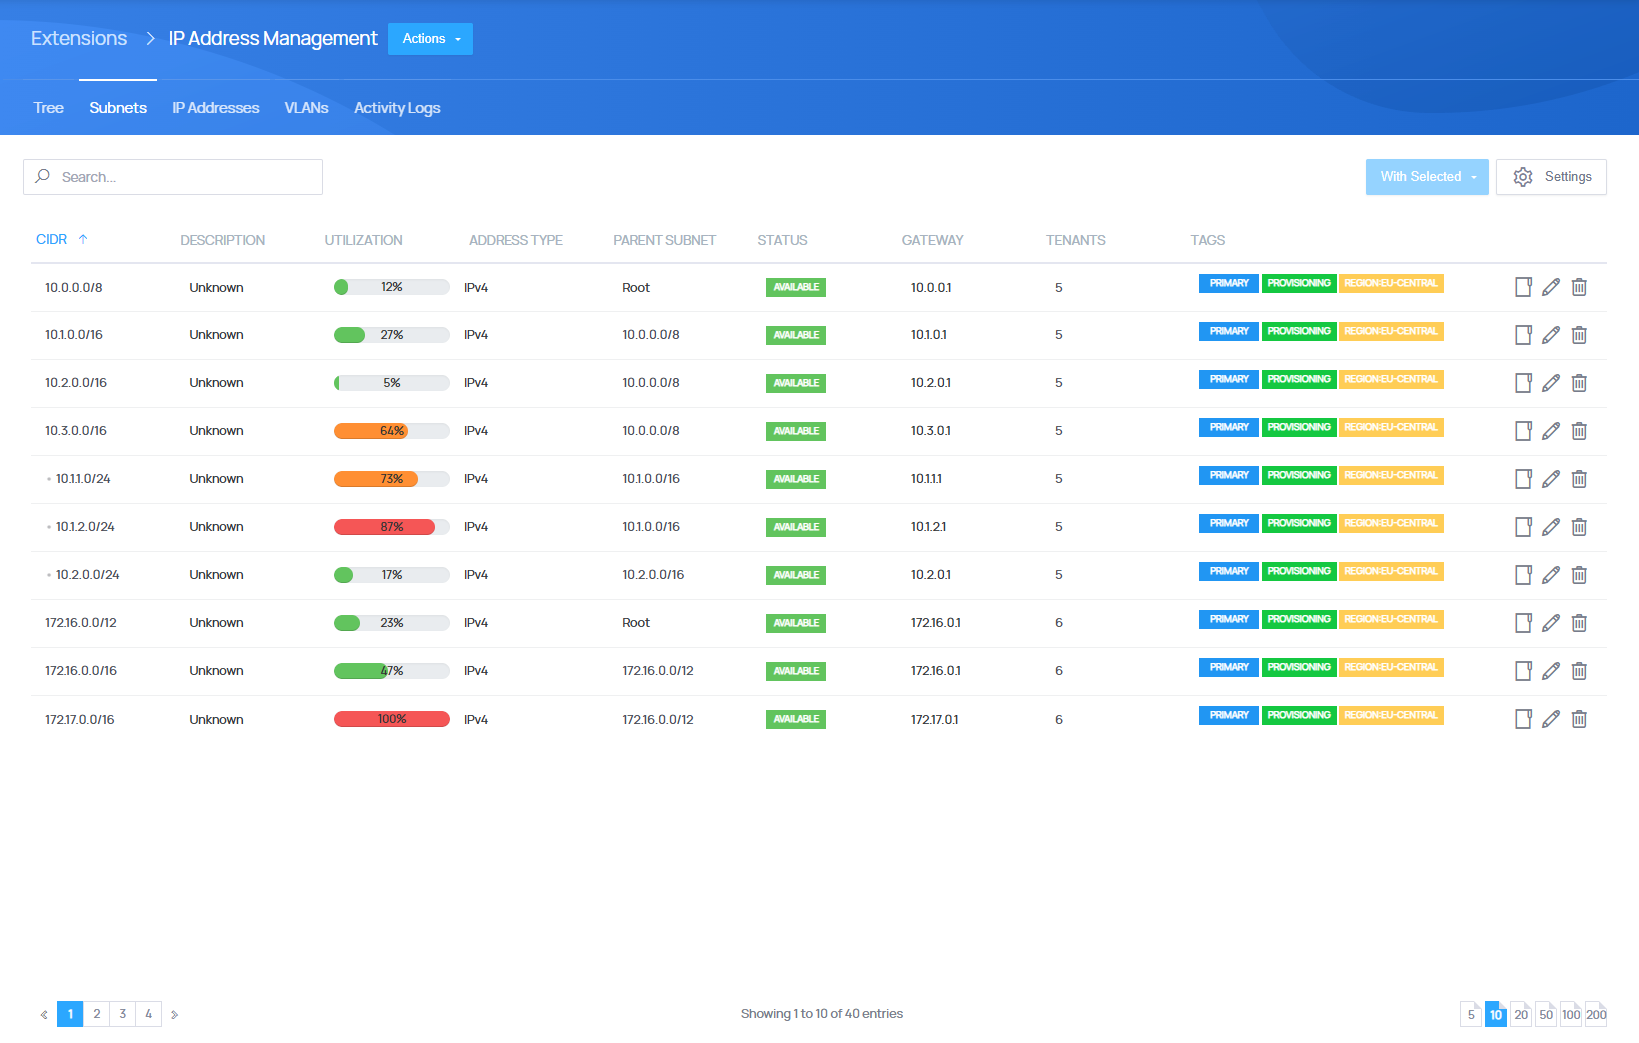This screenshot has width=1639, height=1043.
Task: Open the note icon for subnet 10.2.0.0/16
Action: 1523,383
